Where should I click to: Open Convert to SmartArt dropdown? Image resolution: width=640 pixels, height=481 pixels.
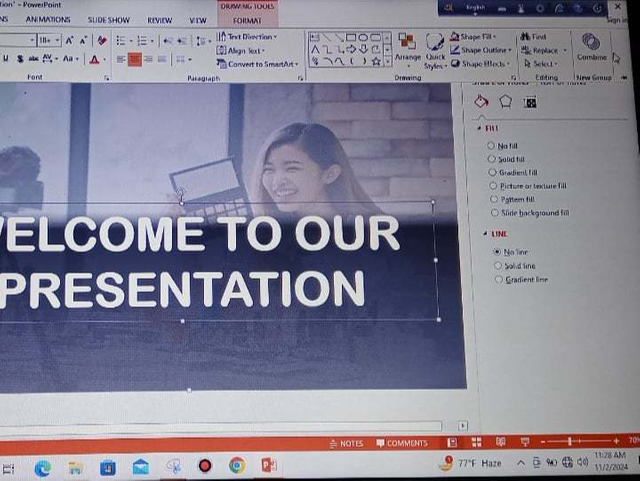tap(258, 64)
